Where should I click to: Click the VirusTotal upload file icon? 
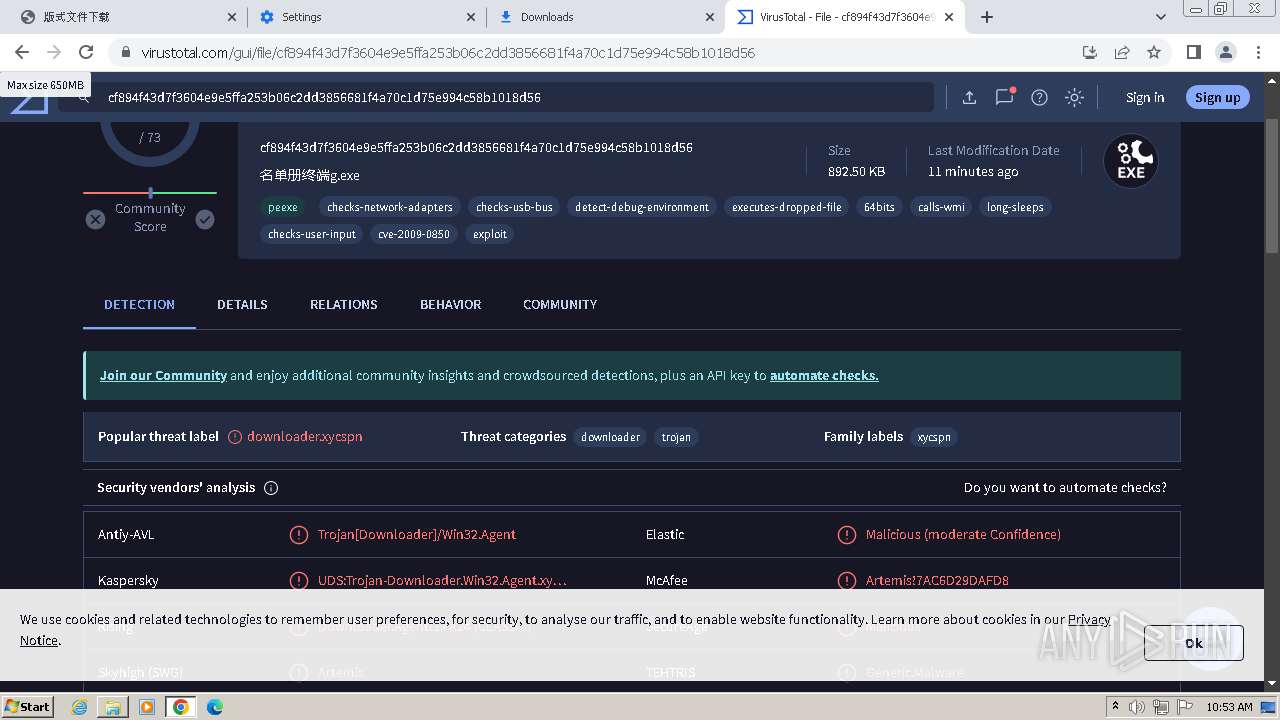pos(969,97)
